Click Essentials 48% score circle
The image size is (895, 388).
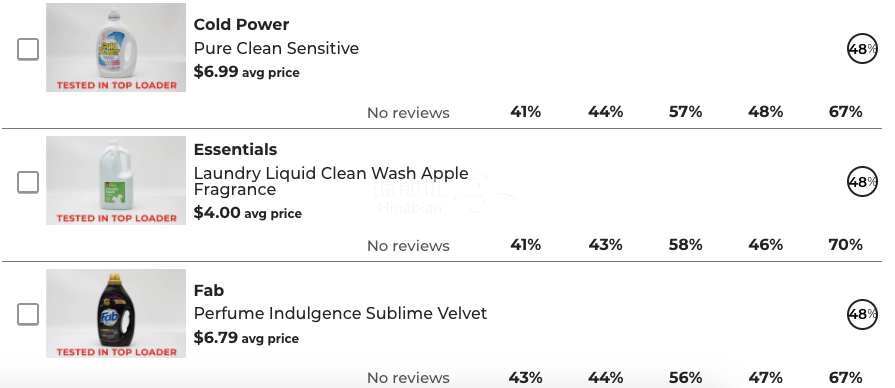862,181
